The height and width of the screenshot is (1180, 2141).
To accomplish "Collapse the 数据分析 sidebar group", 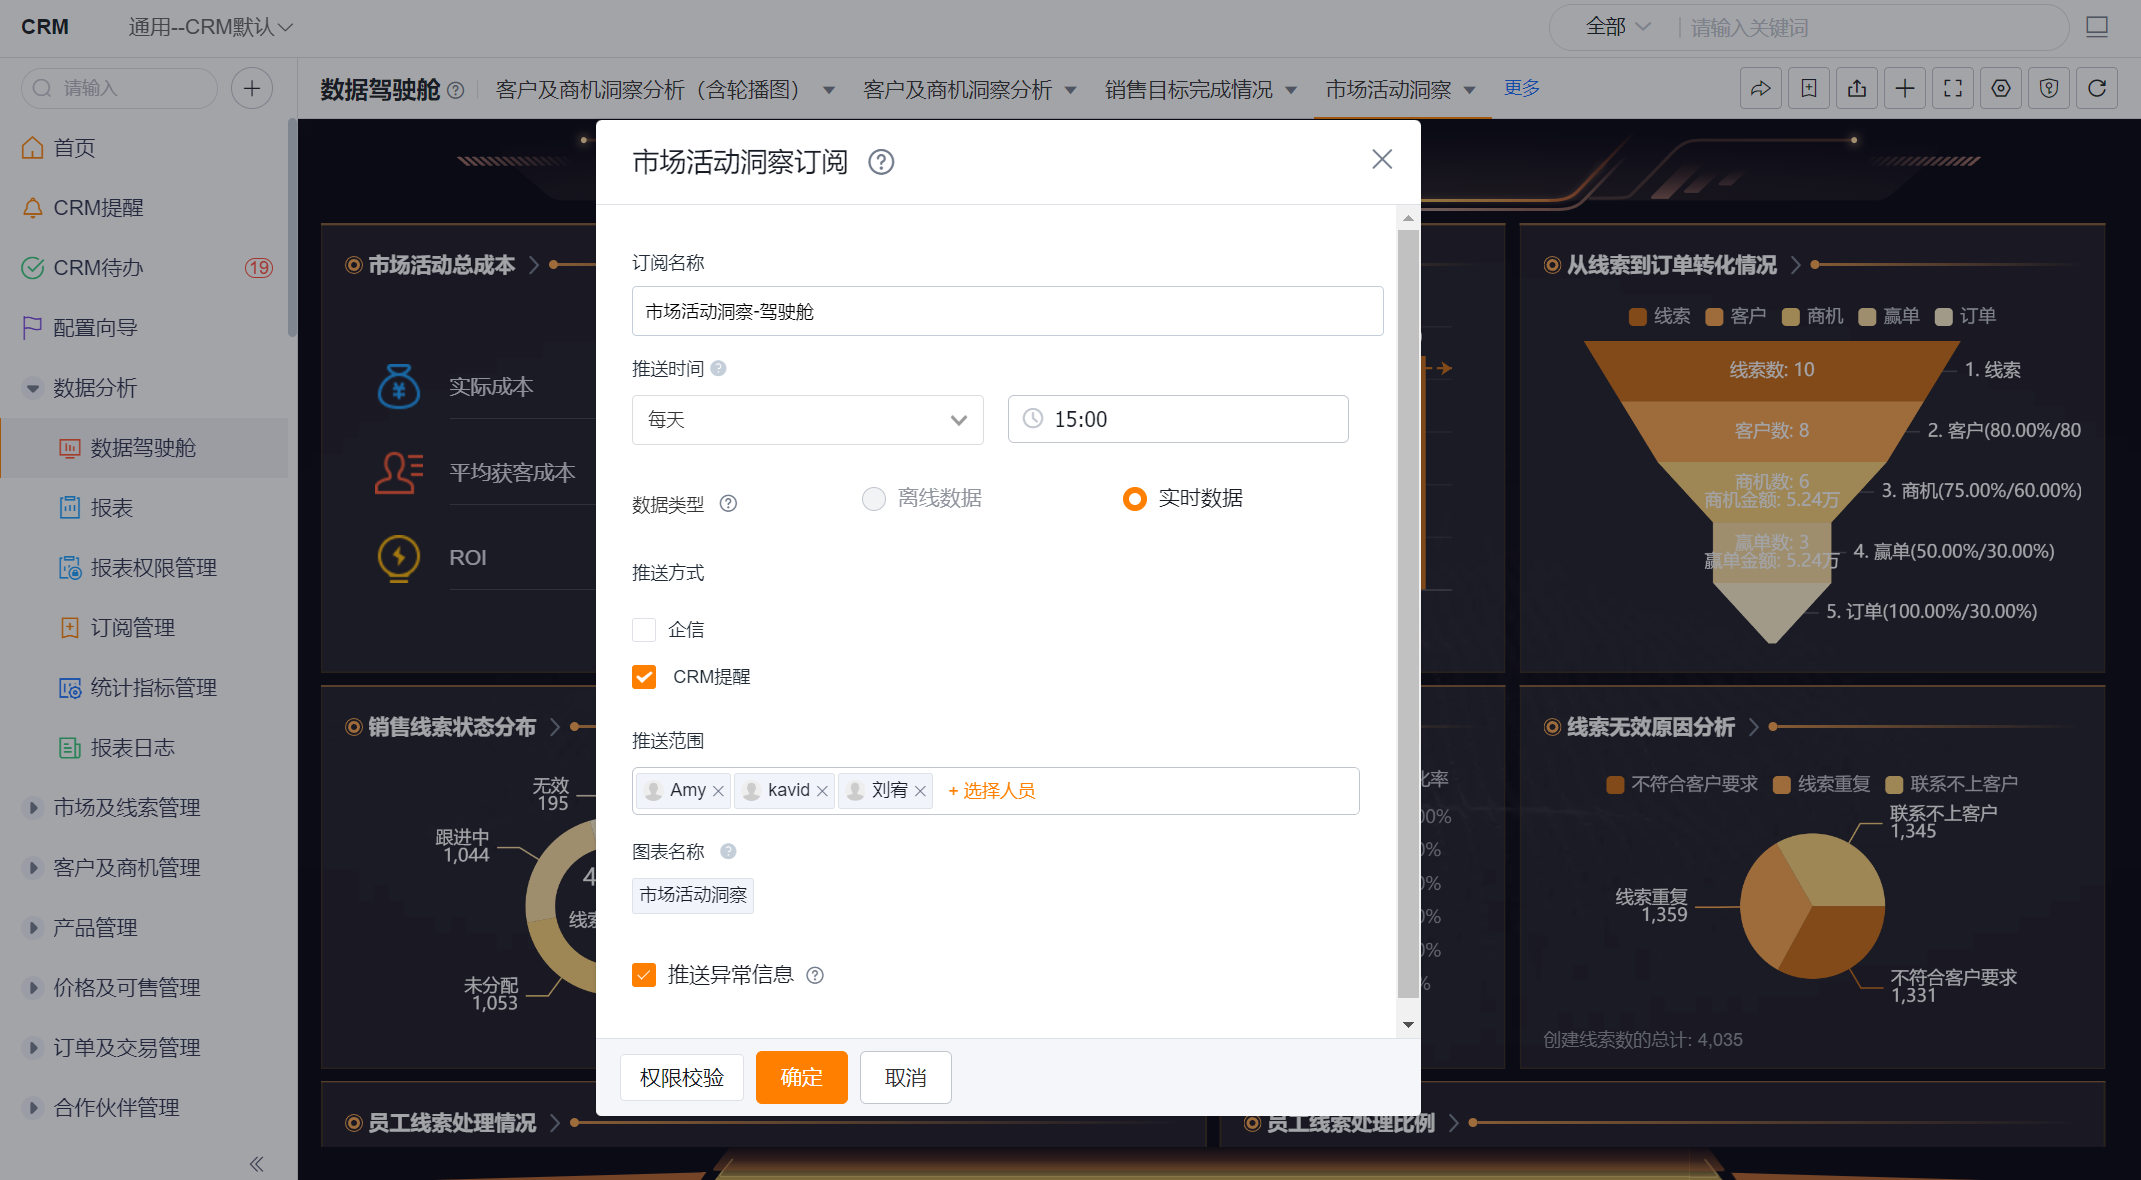I will (x=33, y=388).
